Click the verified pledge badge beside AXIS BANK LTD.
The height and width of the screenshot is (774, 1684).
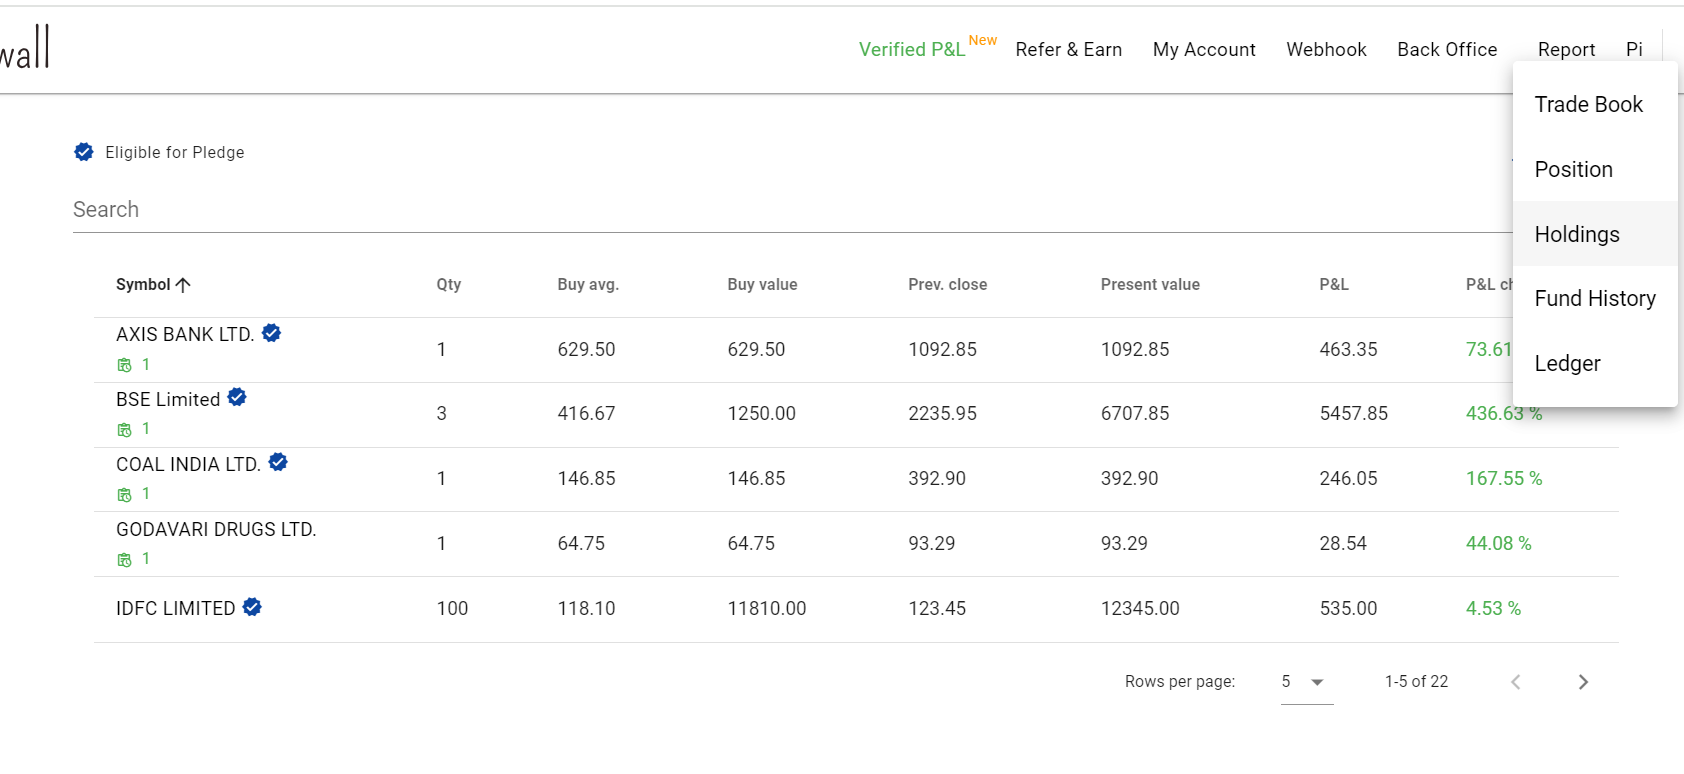271,333
